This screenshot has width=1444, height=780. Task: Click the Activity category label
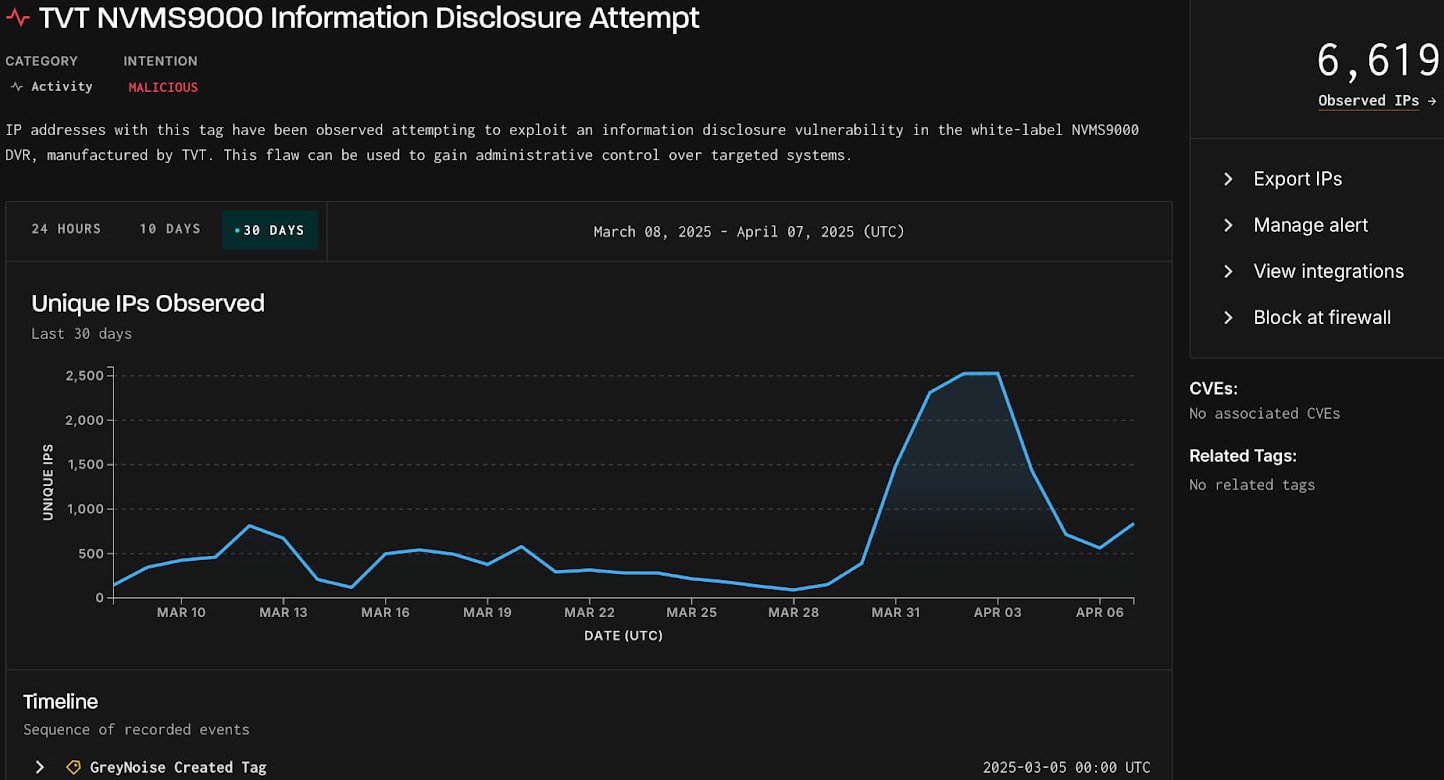coord(62,87)
